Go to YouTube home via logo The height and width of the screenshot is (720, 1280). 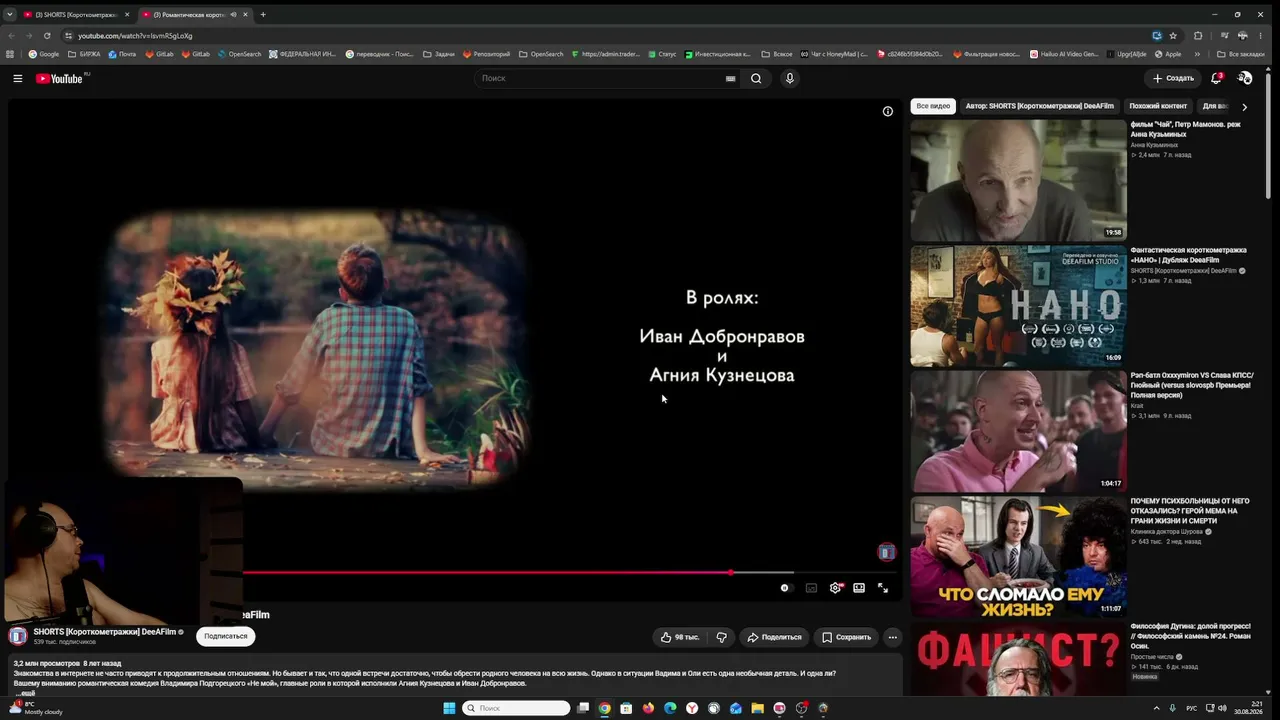click(x=60, y=78)
